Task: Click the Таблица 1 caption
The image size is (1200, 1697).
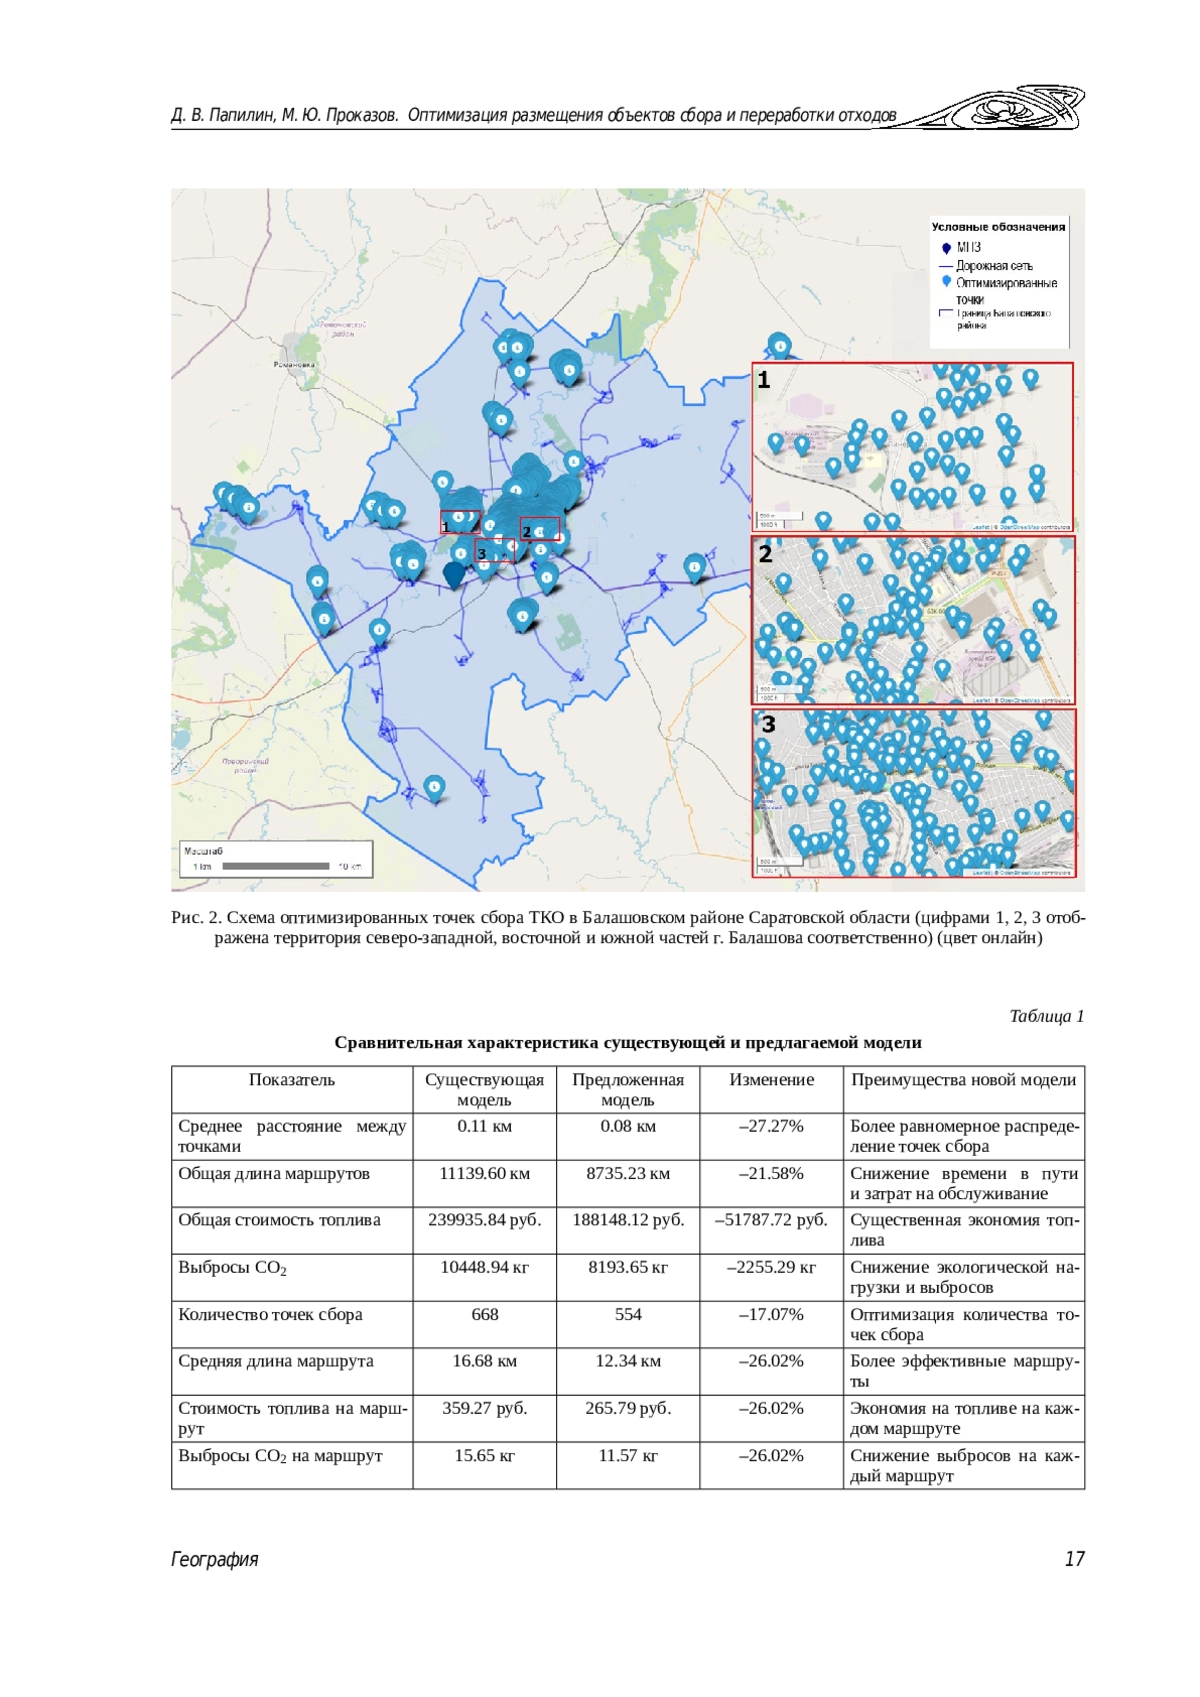Action: tap(1046, 1016)
